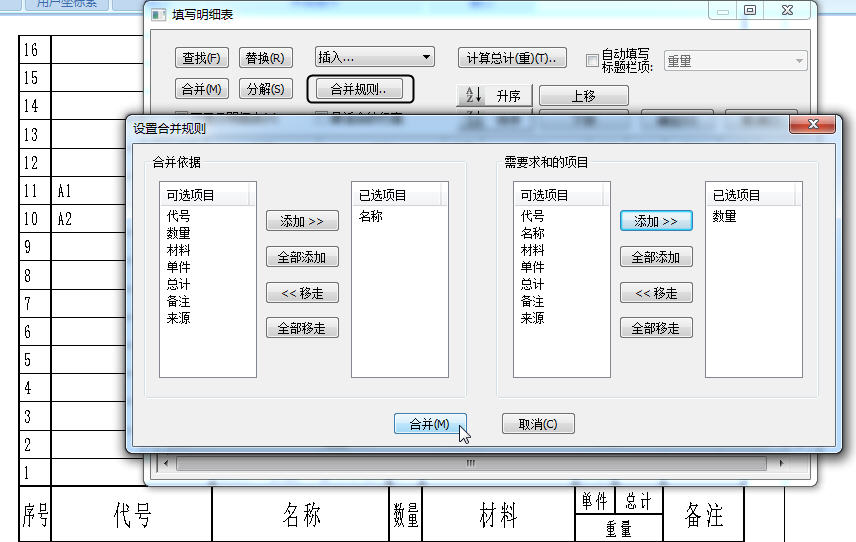
Task: Click 全部添加 in 合并依据 group
Action: coord(302,257)
